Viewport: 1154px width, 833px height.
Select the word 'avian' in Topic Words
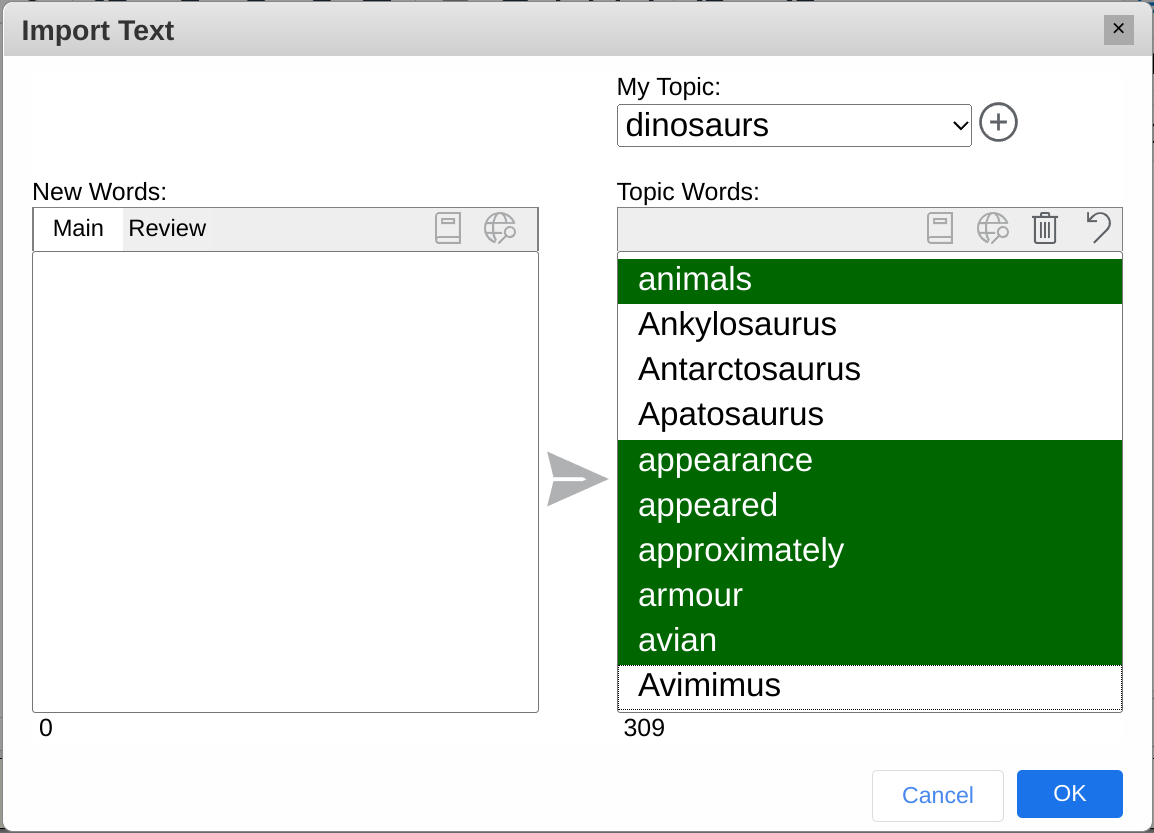pos(870,642)
